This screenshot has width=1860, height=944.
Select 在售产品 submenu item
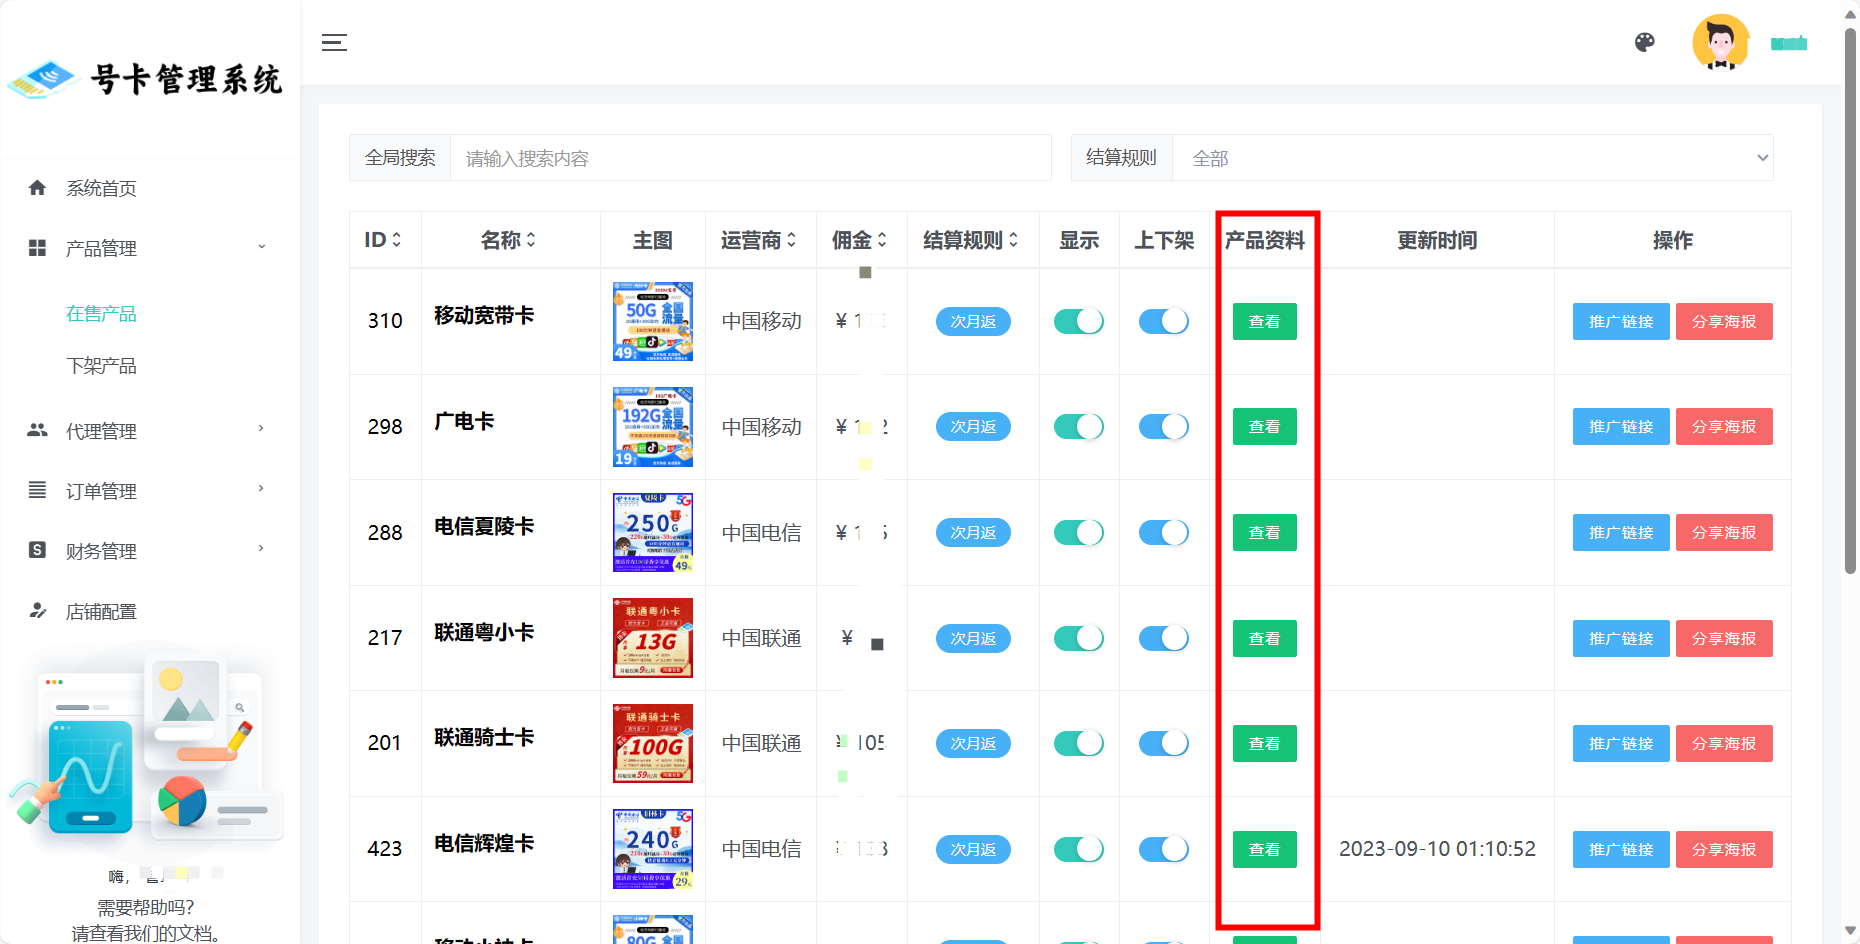pos(101,314)
